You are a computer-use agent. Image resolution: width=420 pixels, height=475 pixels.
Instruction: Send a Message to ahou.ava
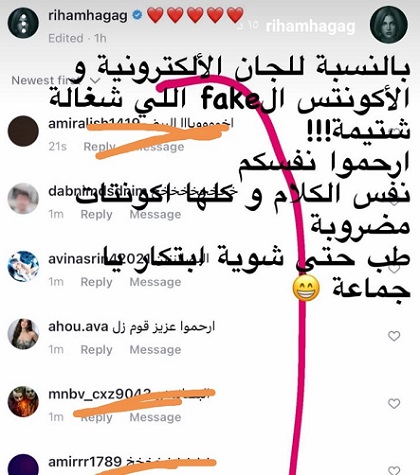(155, 350)
